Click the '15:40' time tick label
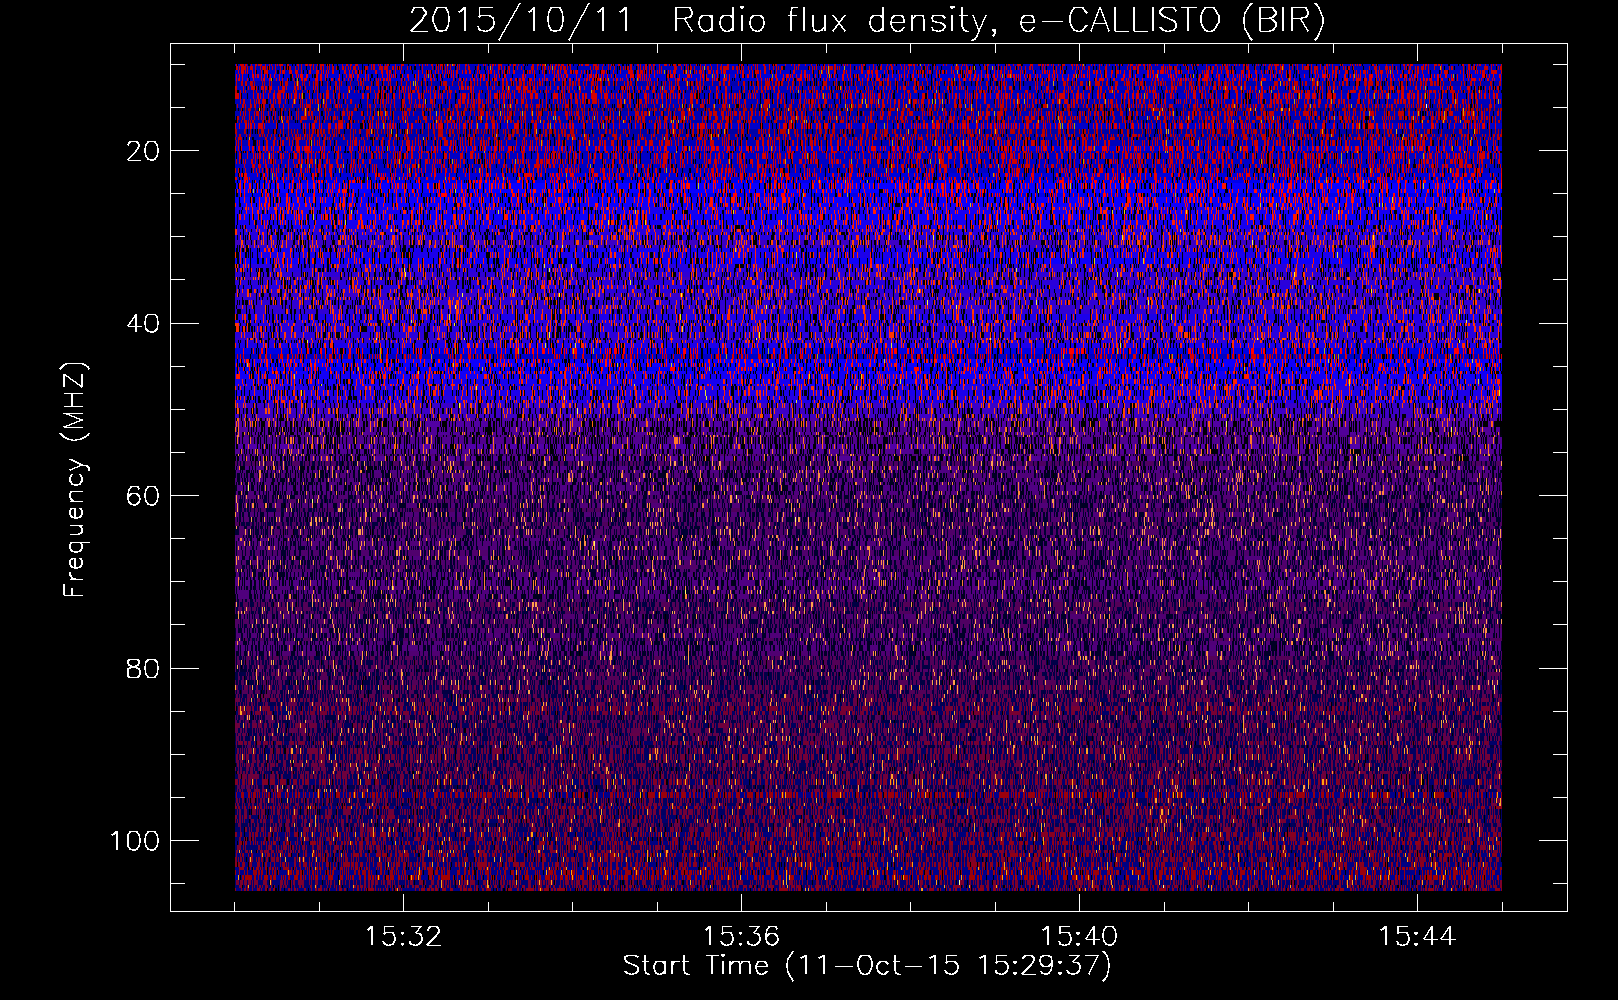The width and height of the screenshot is (1618, 1000). pyautogui.click(x=1079, y=937)
